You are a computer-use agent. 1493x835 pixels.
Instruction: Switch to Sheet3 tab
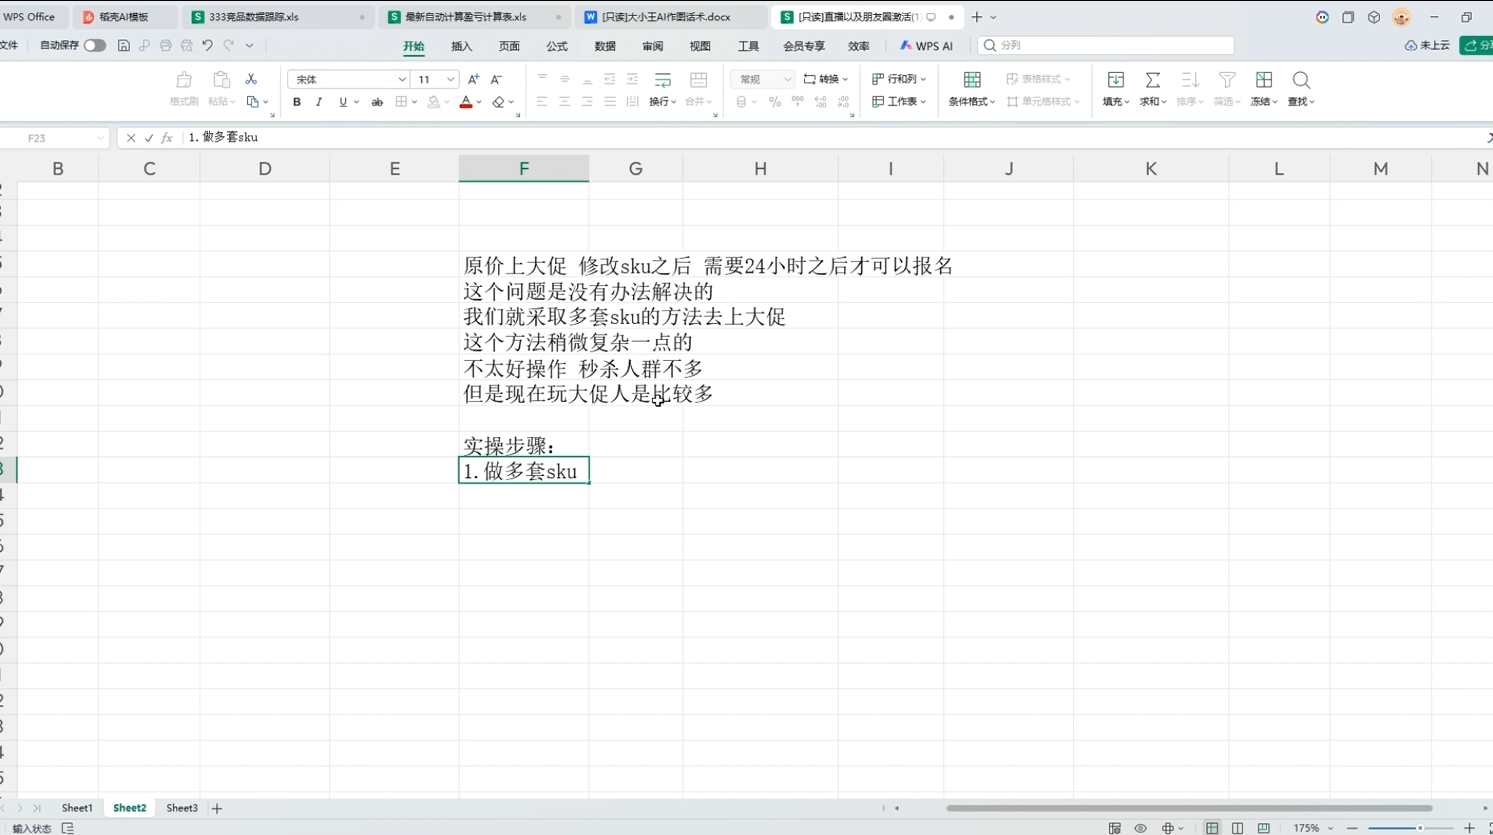182,808
